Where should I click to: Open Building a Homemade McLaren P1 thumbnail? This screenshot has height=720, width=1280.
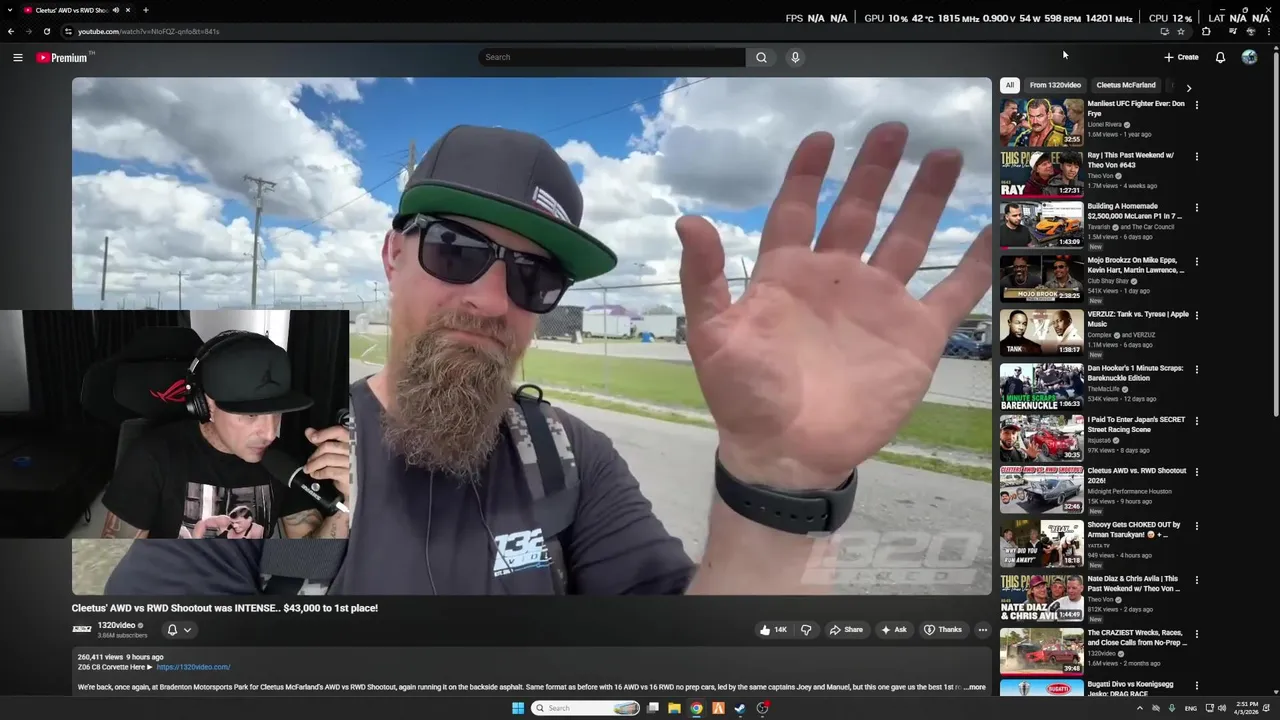coord(1041,225)
